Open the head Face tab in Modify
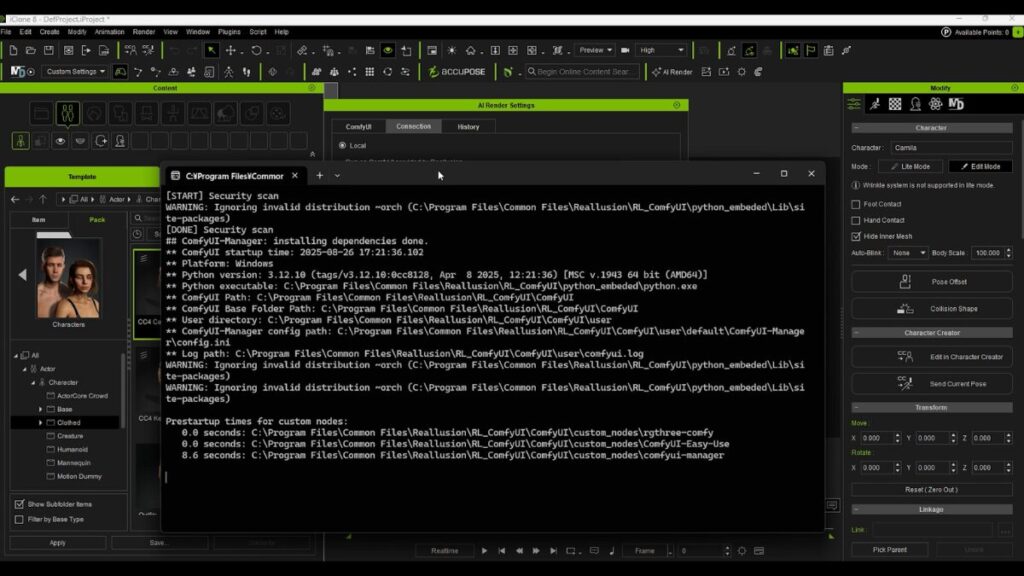This screenshot has width=1024, height=576. click(915, 104)
